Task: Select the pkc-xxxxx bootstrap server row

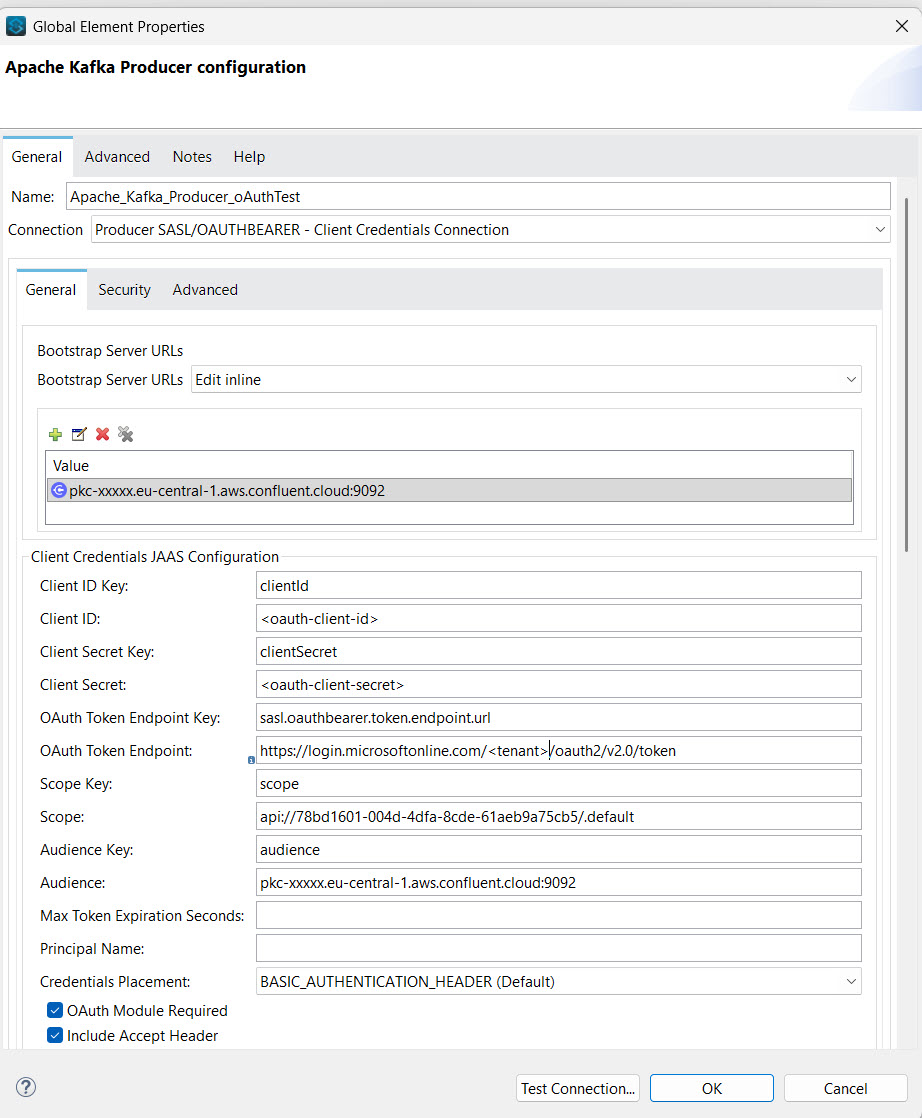Action: (x=449, y=491)
